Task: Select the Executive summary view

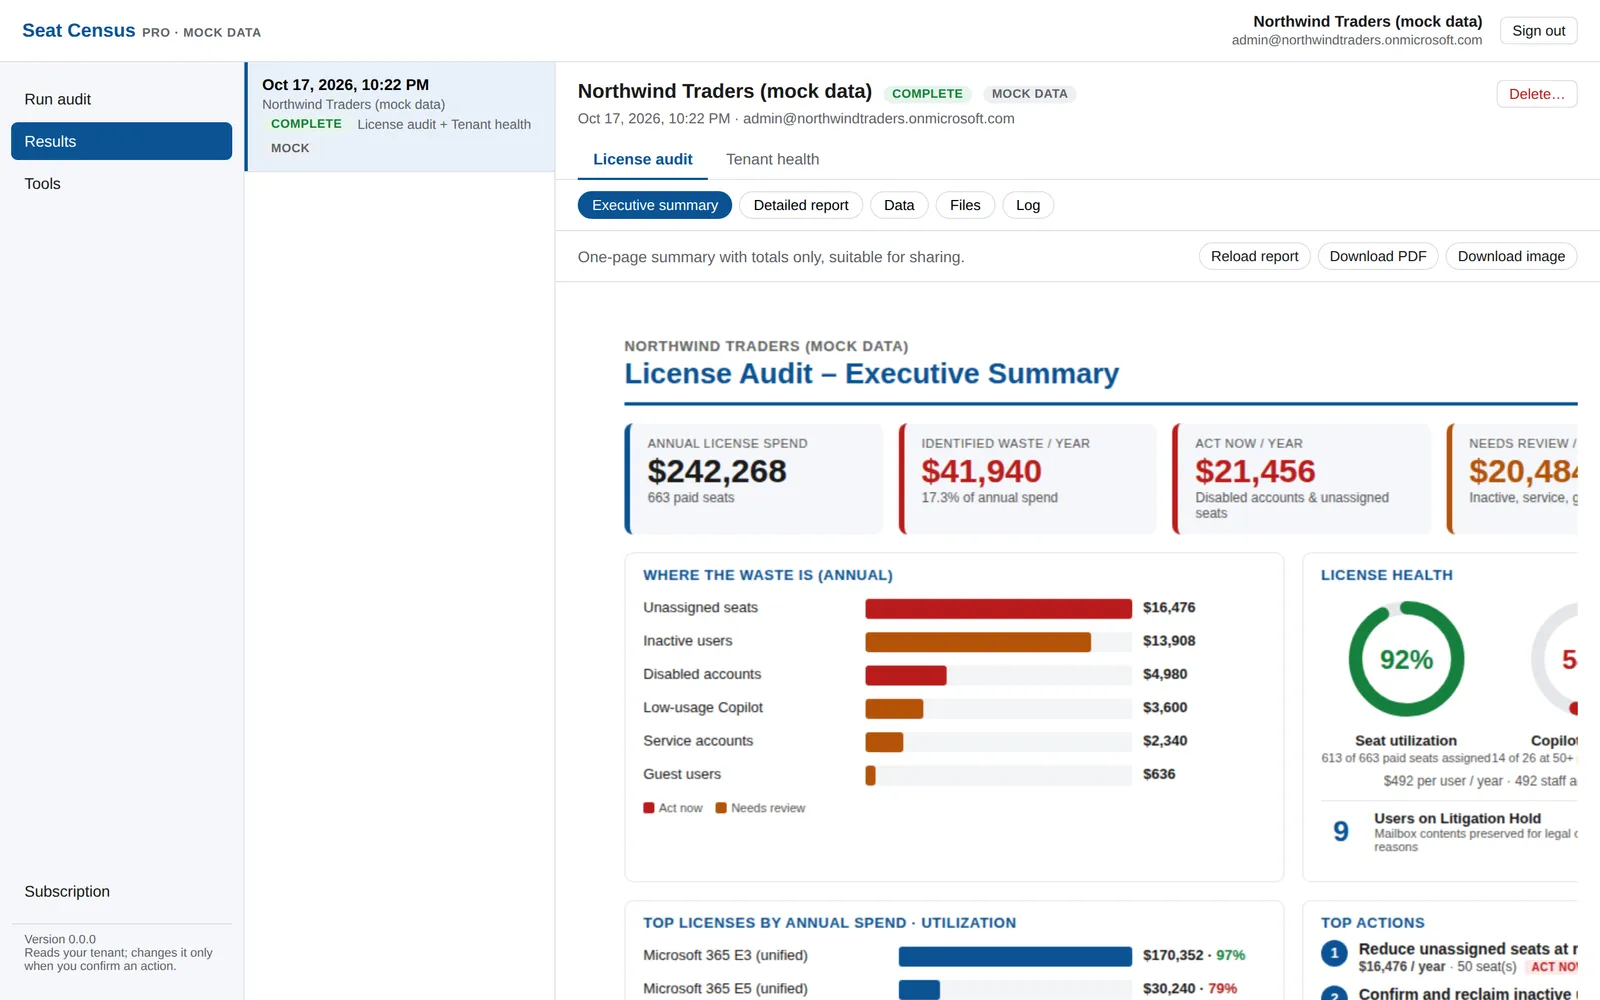Action: (655, 205)
